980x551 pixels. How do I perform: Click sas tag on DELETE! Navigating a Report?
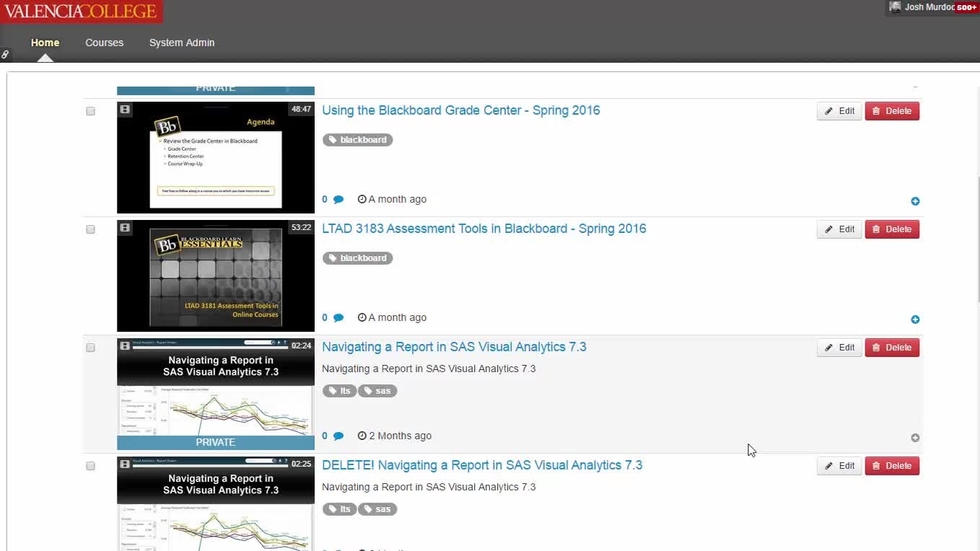[x=378, y=509]
